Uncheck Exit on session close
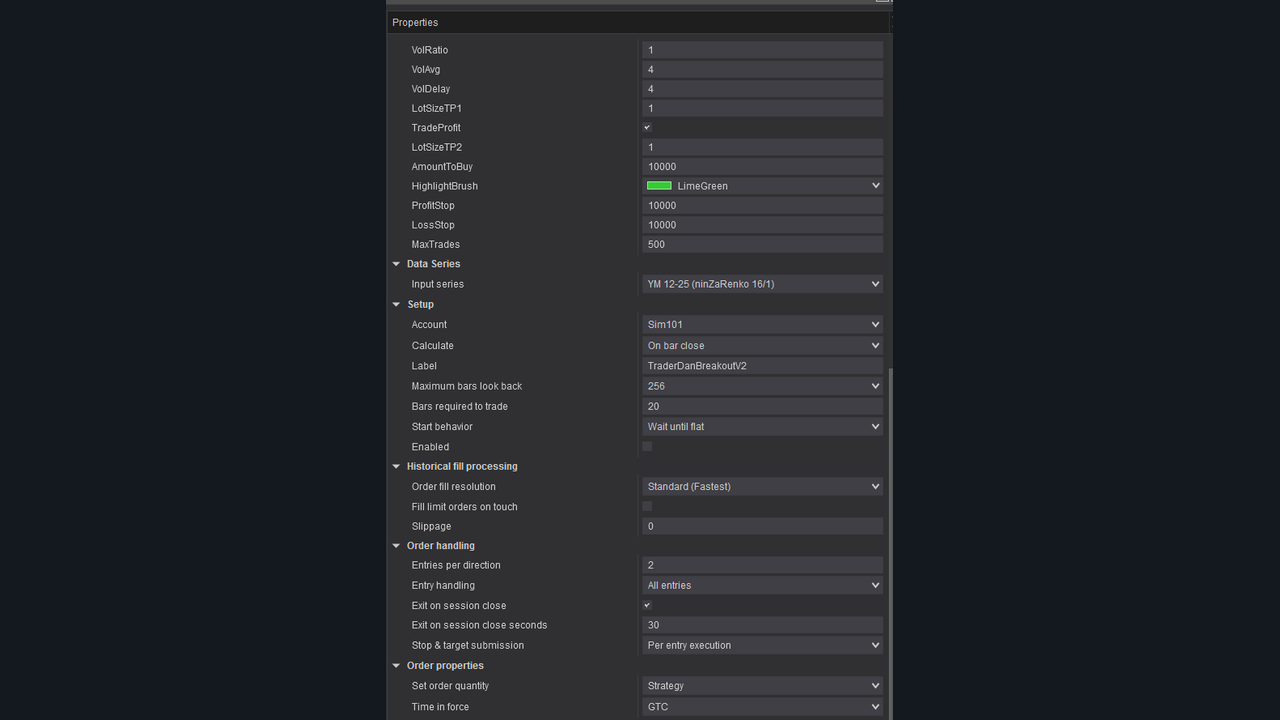1280x720 pixels. [x=647, y=606]
